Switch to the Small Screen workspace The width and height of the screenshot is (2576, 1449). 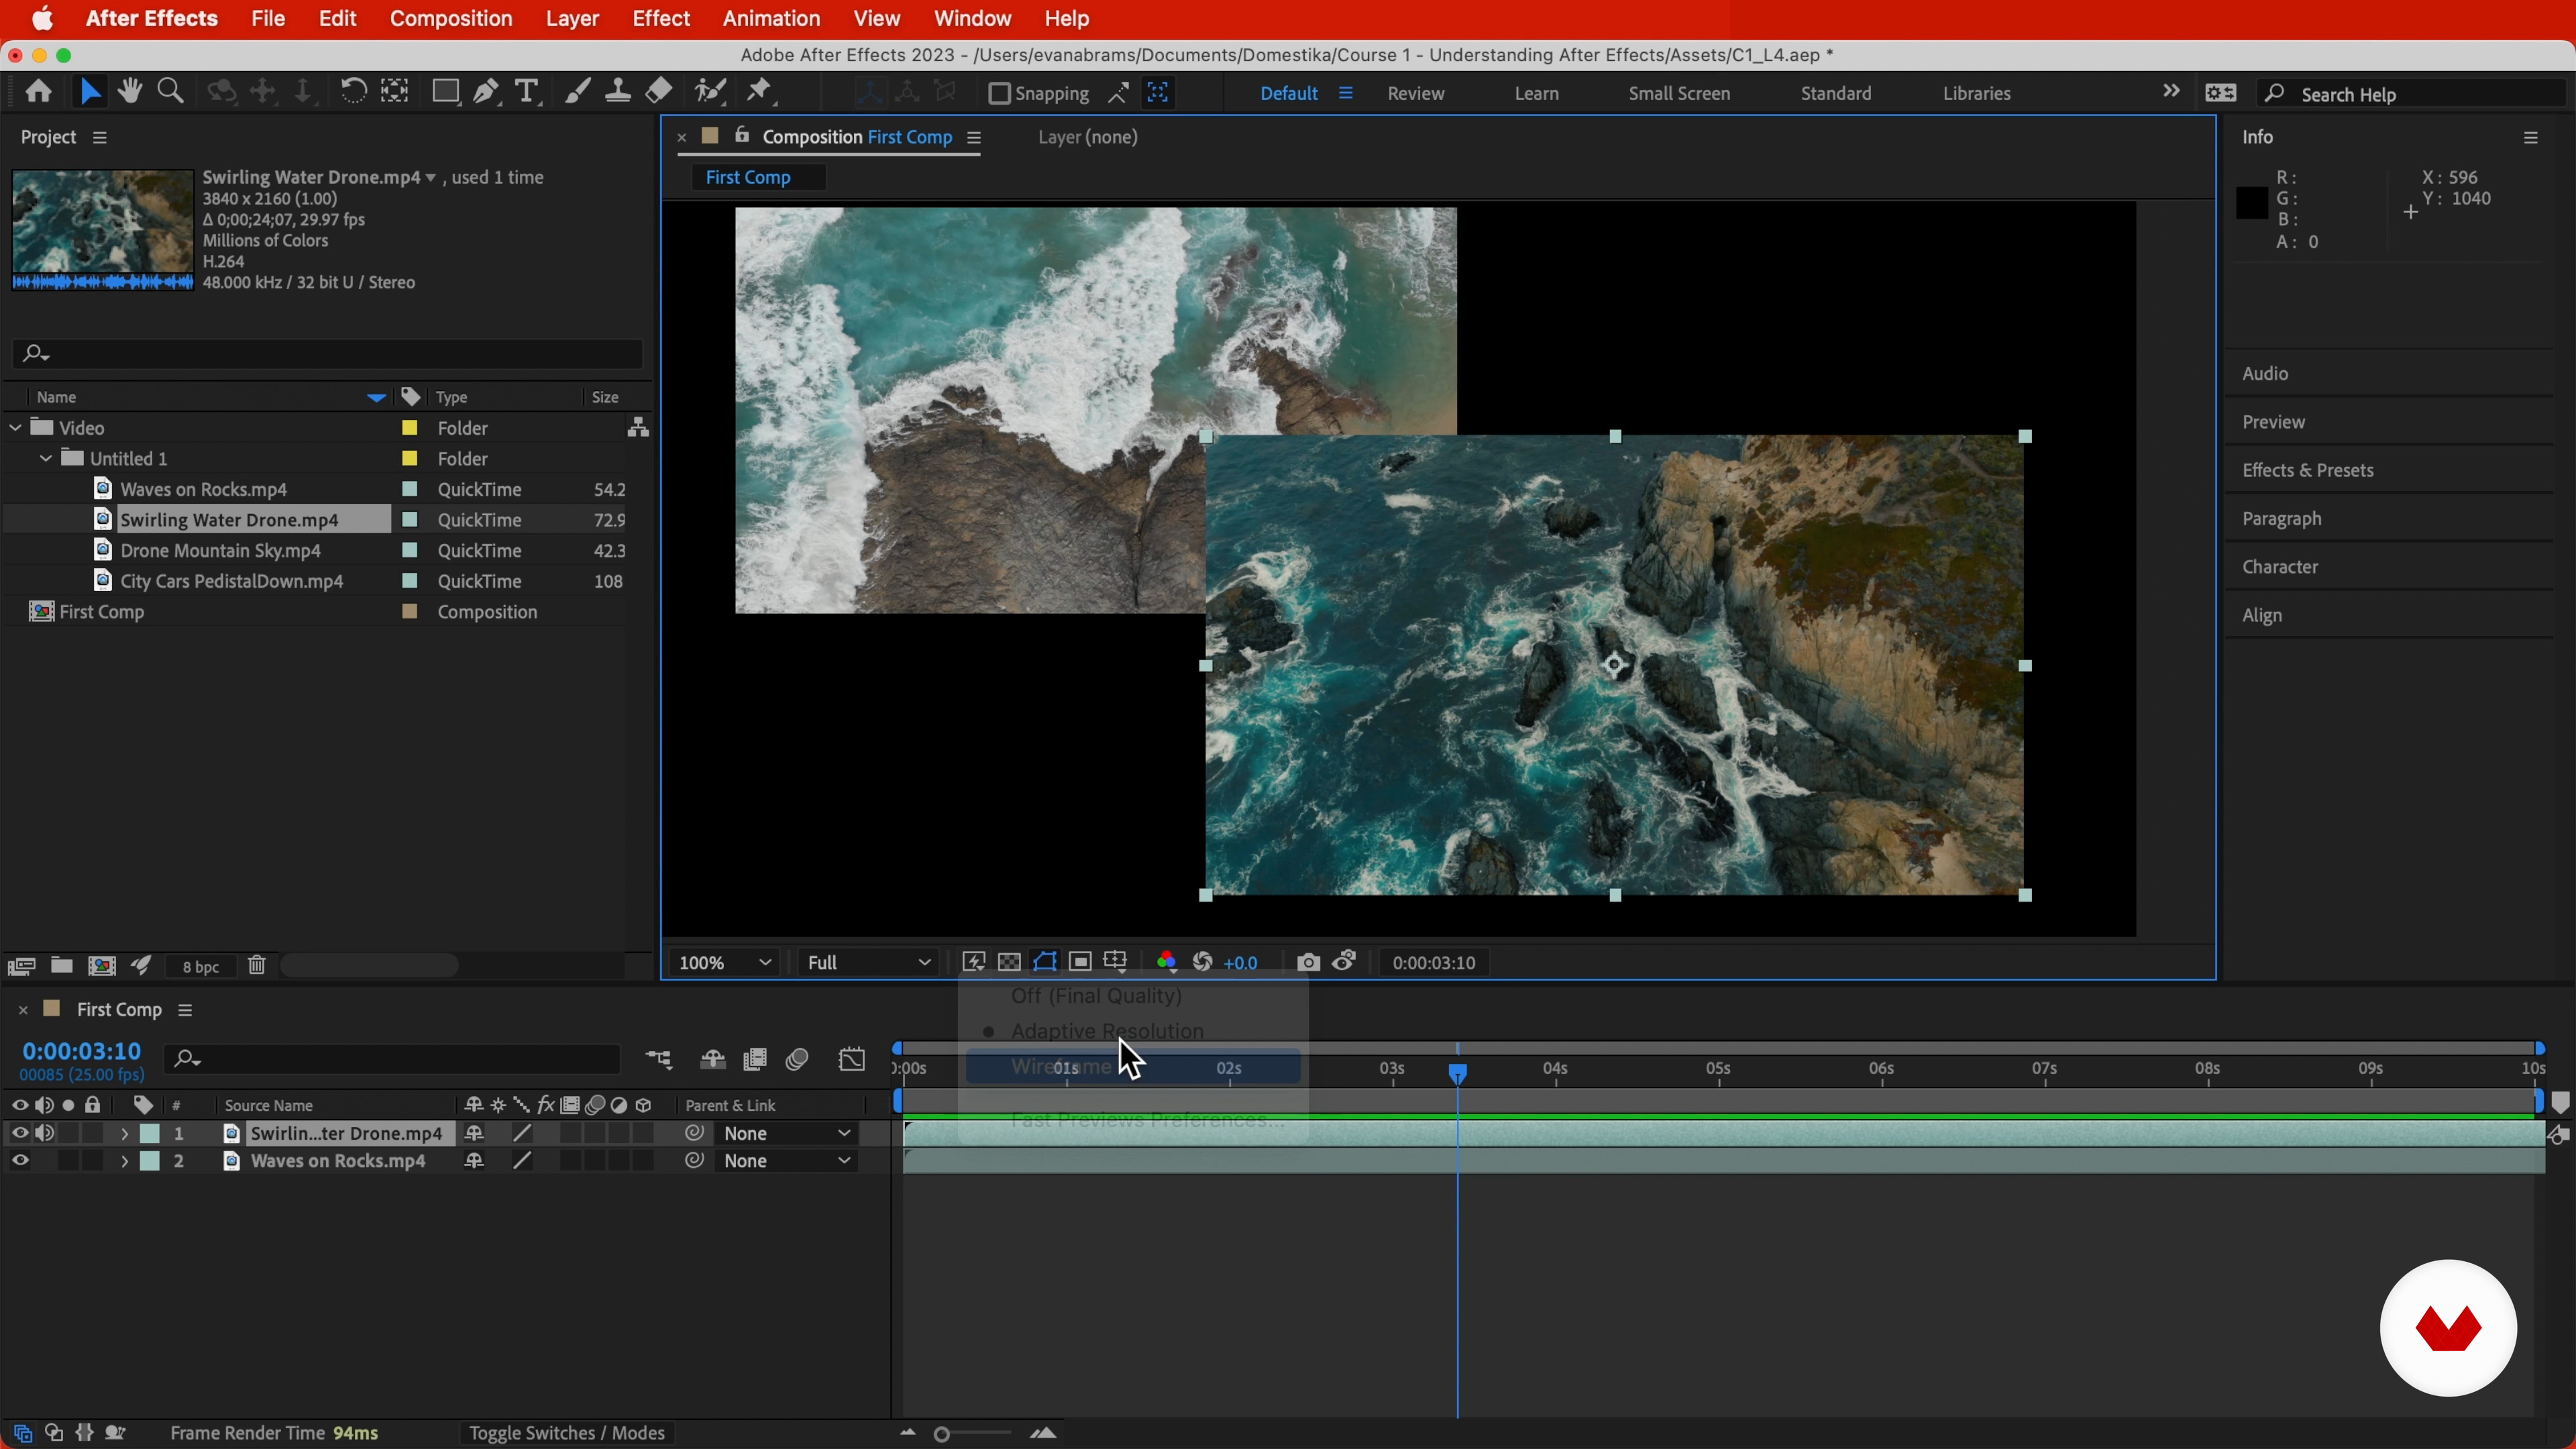pyautogui.click(x=1679, y=93)
